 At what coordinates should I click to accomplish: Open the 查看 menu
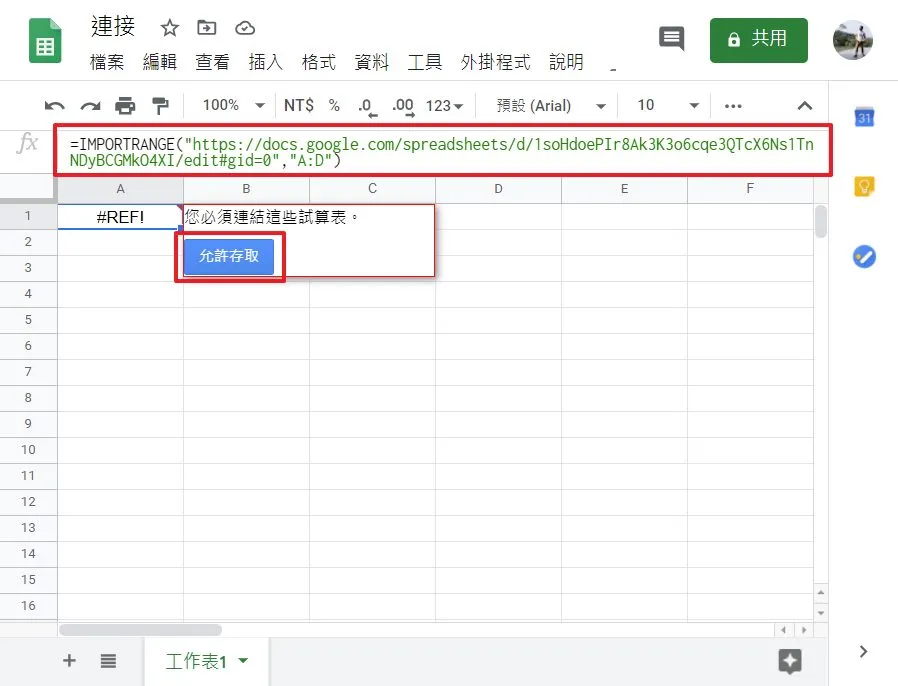[x=212, y=62]
